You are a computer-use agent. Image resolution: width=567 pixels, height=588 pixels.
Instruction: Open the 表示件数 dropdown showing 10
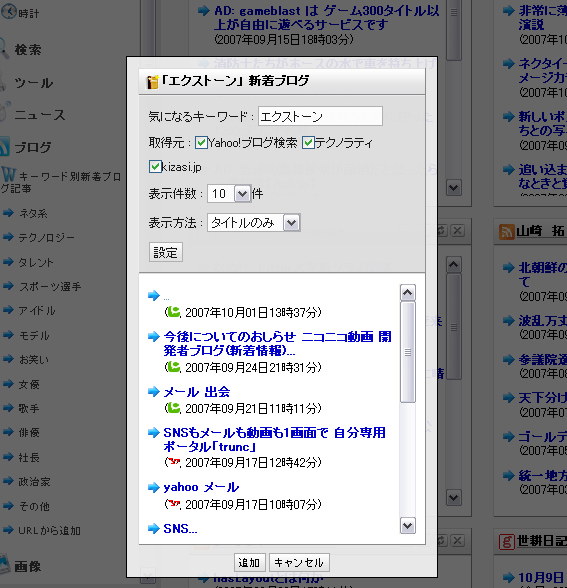229,194
